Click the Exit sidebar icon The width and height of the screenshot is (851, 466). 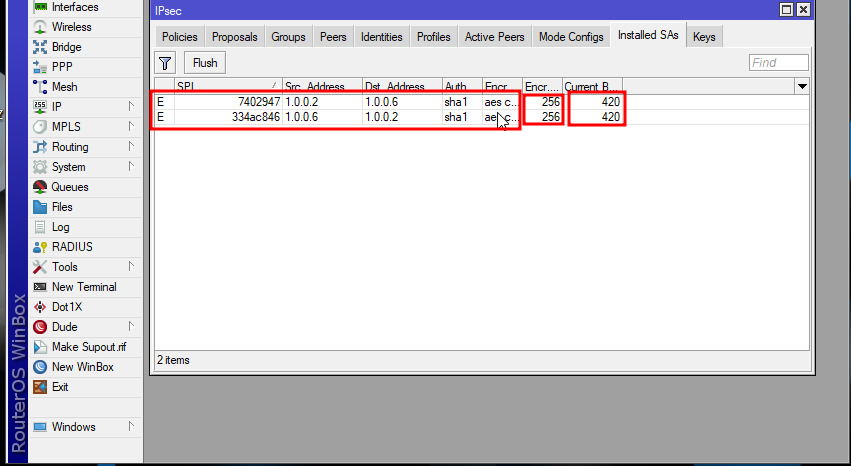point(40,387)
